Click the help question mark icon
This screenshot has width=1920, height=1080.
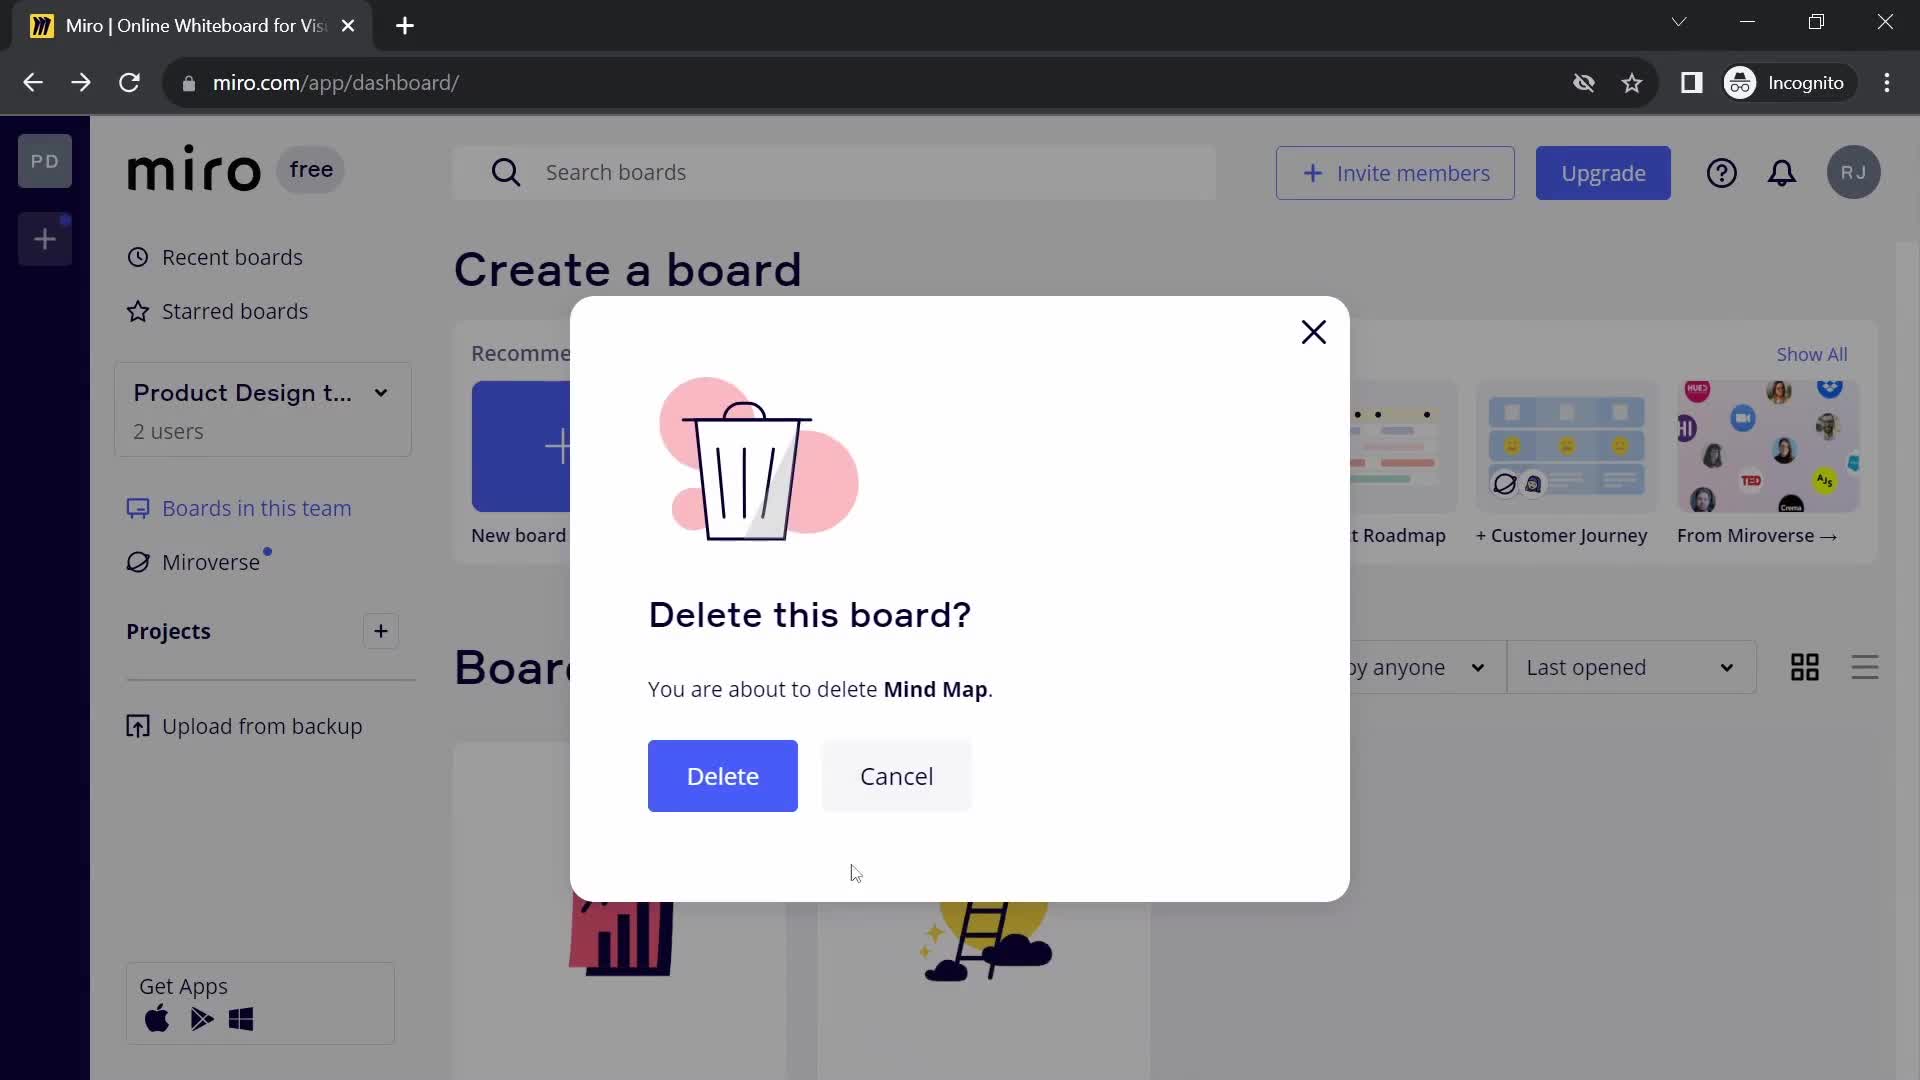tap(1722, 173)
